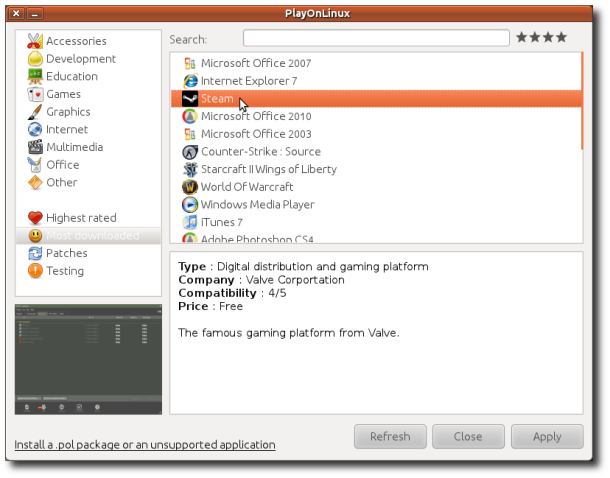Select 'Counter-Strike : Source' entry
The image size is (610, 478).
[261, 152]
